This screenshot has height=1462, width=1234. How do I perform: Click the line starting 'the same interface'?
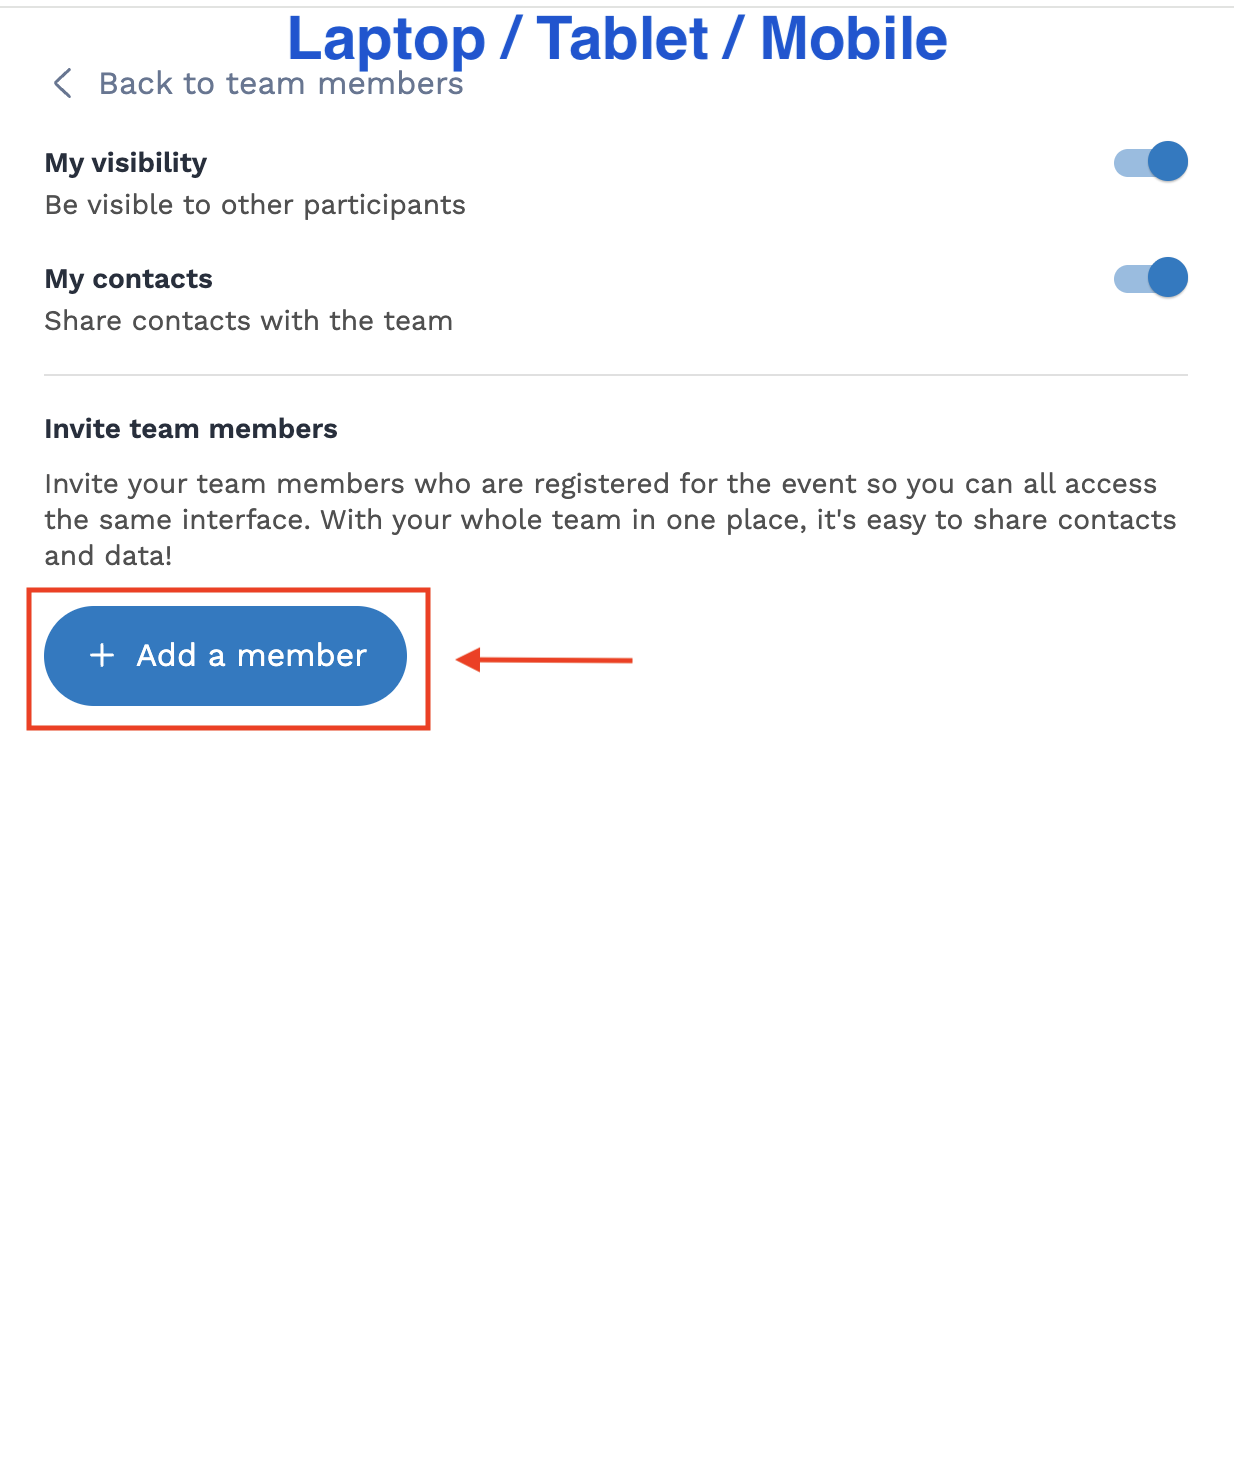tap(610, 520)
